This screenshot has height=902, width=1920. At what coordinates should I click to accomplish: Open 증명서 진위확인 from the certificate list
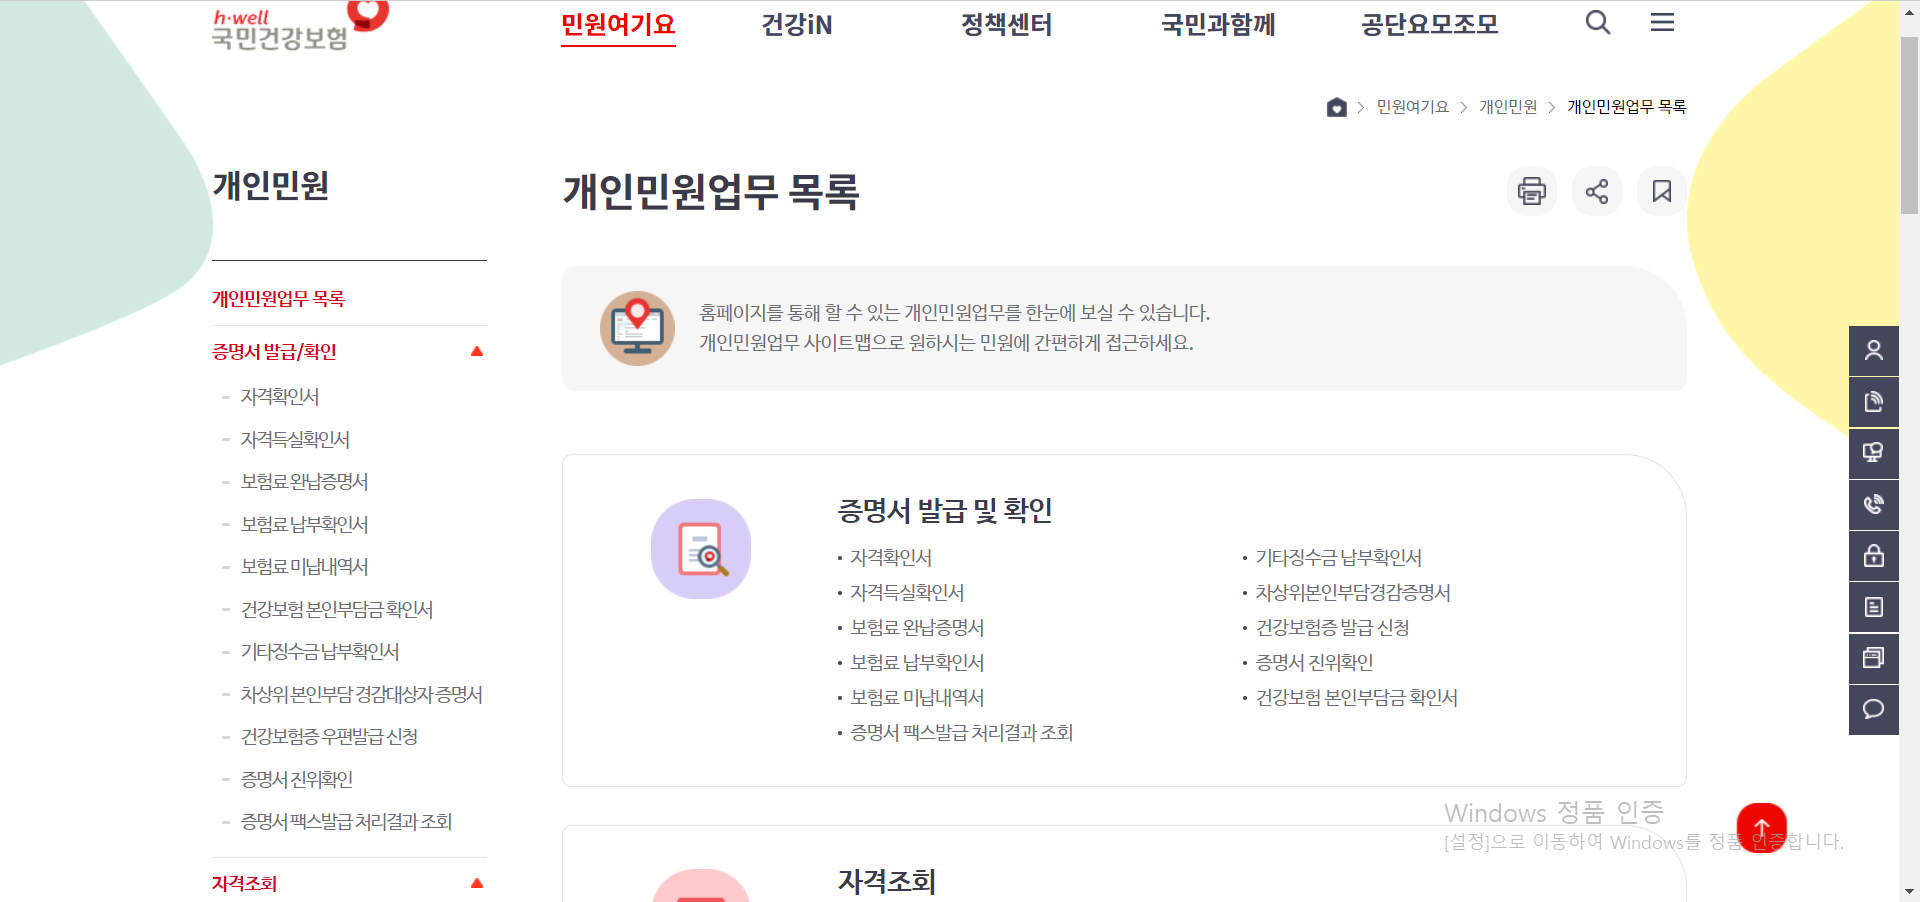[x=1312, y=662]
